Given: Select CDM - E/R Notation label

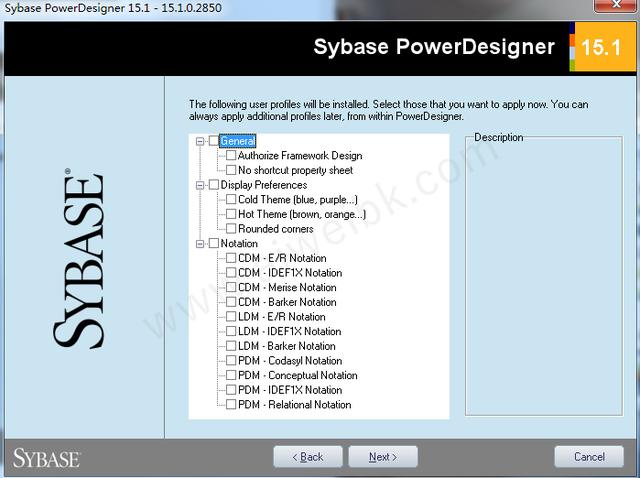Looking at the screenshot, I should pyautogui.click(x=282, y=259).
